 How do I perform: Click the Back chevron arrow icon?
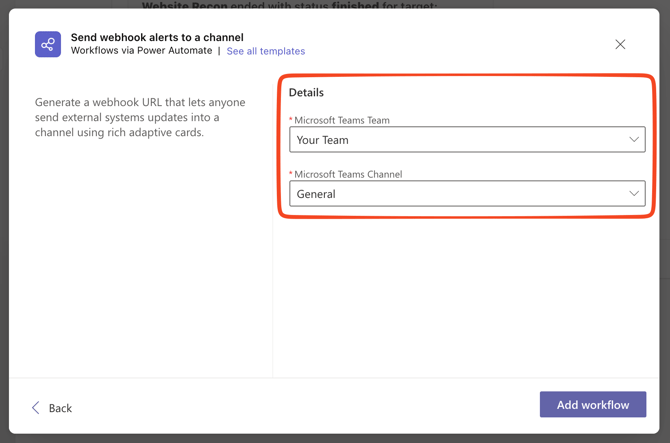36,408
